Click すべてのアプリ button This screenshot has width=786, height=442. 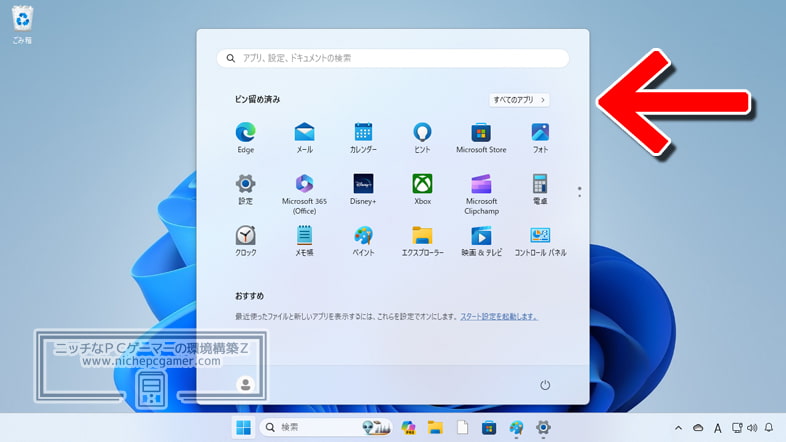click(519, 100)
